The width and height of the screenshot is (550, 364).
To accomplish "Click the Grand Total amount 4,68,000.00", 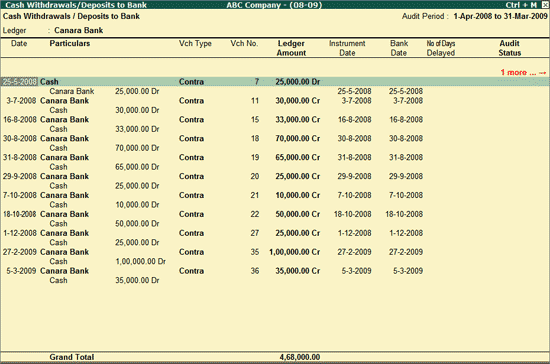I will coord(300,357).
